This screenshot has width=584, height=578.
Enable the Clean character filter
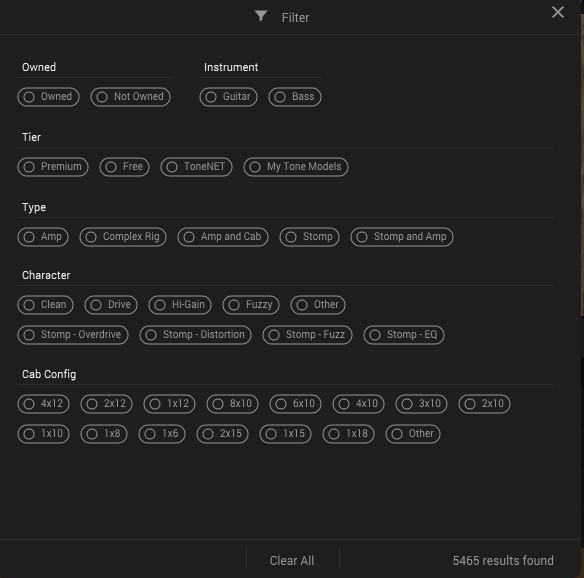click(45, 305)
